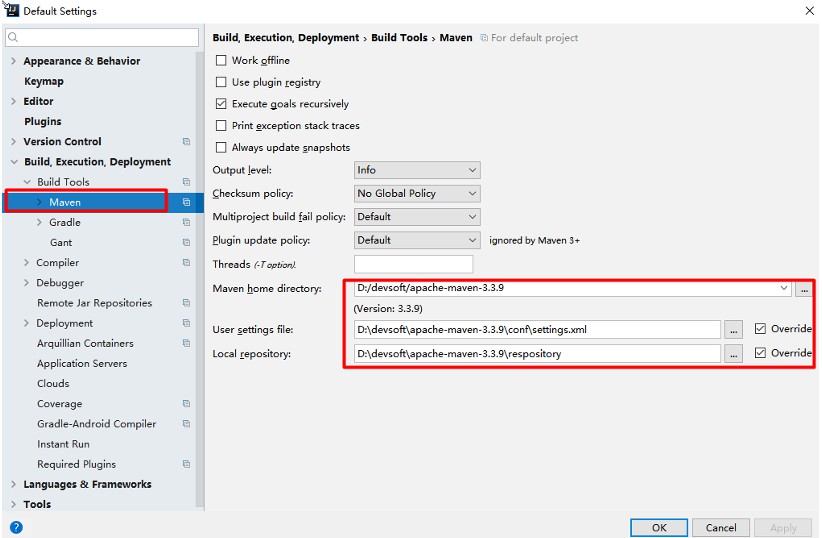822x538 pixels.
Task: Click project-level icon beside Gradle
Action: [x=186, y=222]
